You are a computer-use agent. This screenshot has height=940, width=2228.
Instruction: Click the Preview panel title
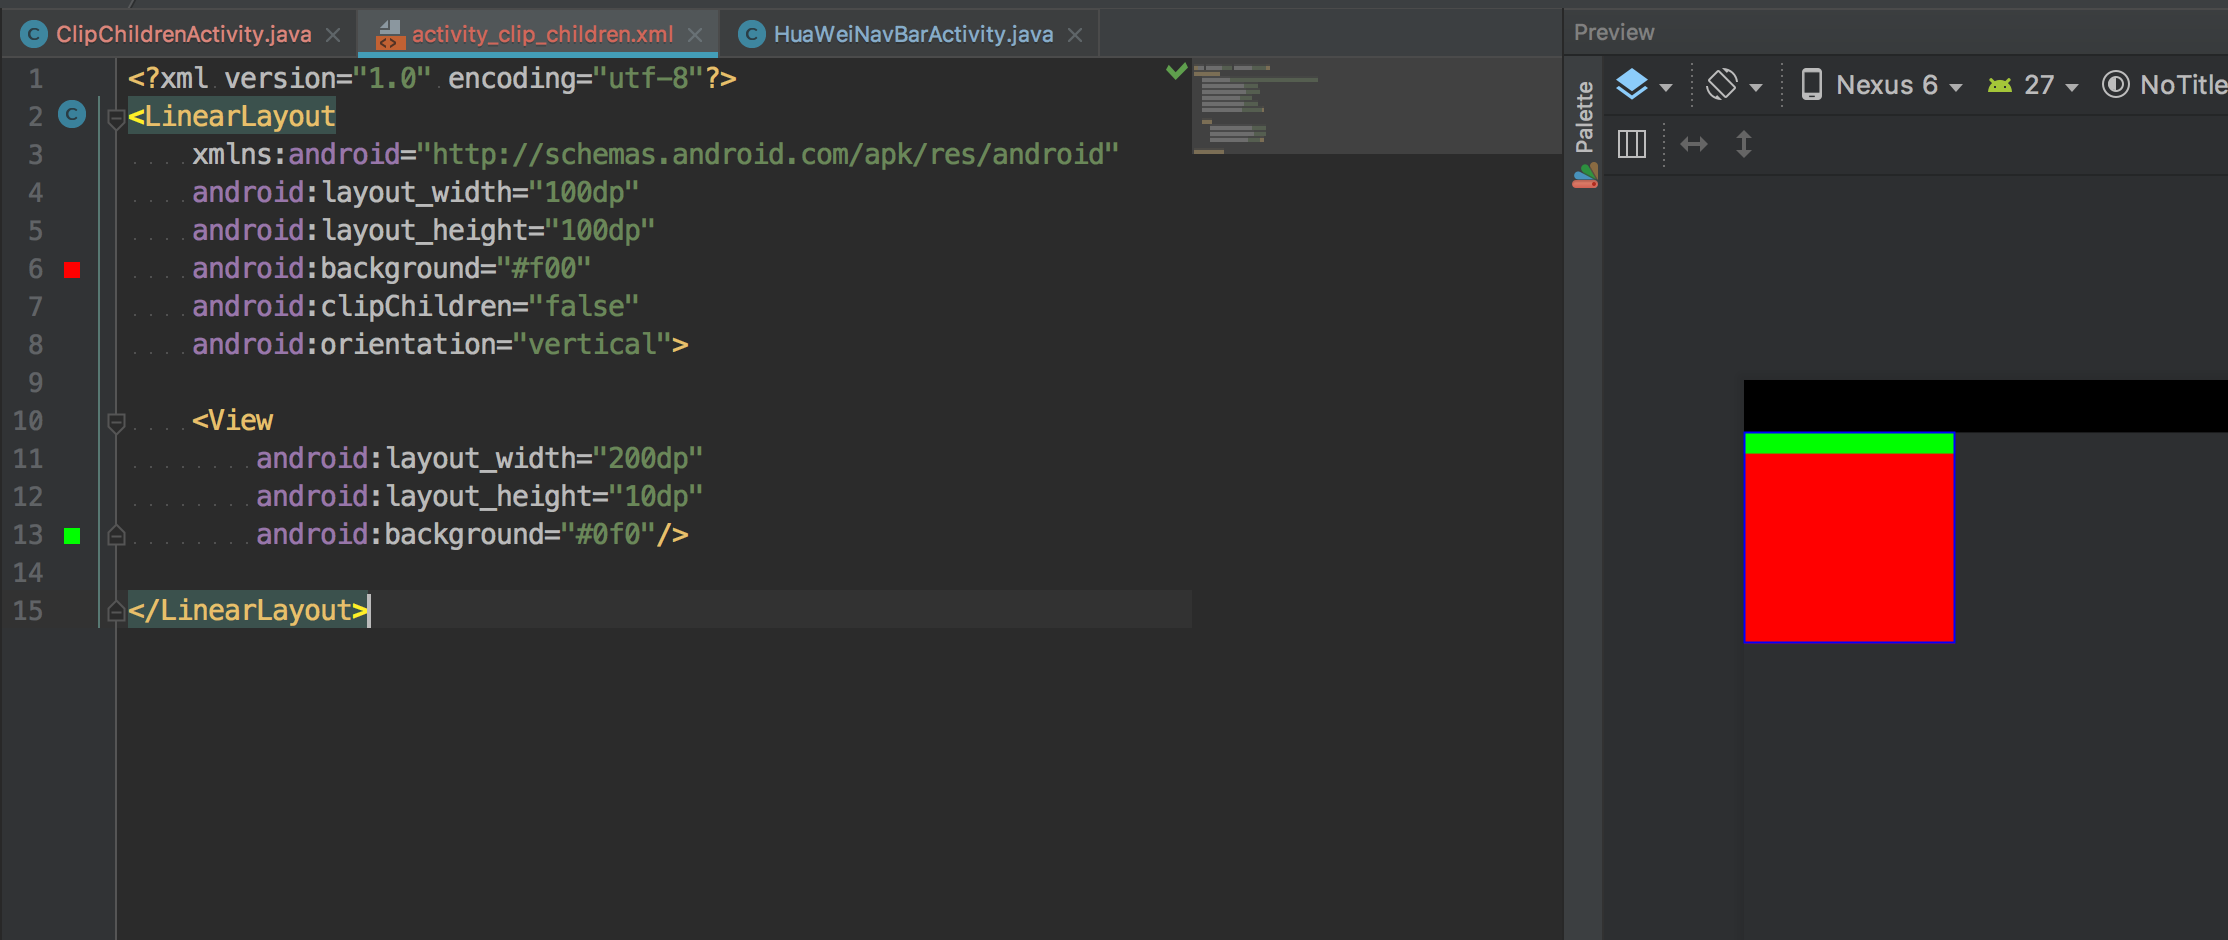pyautogui.click(x=1614, y=33)
